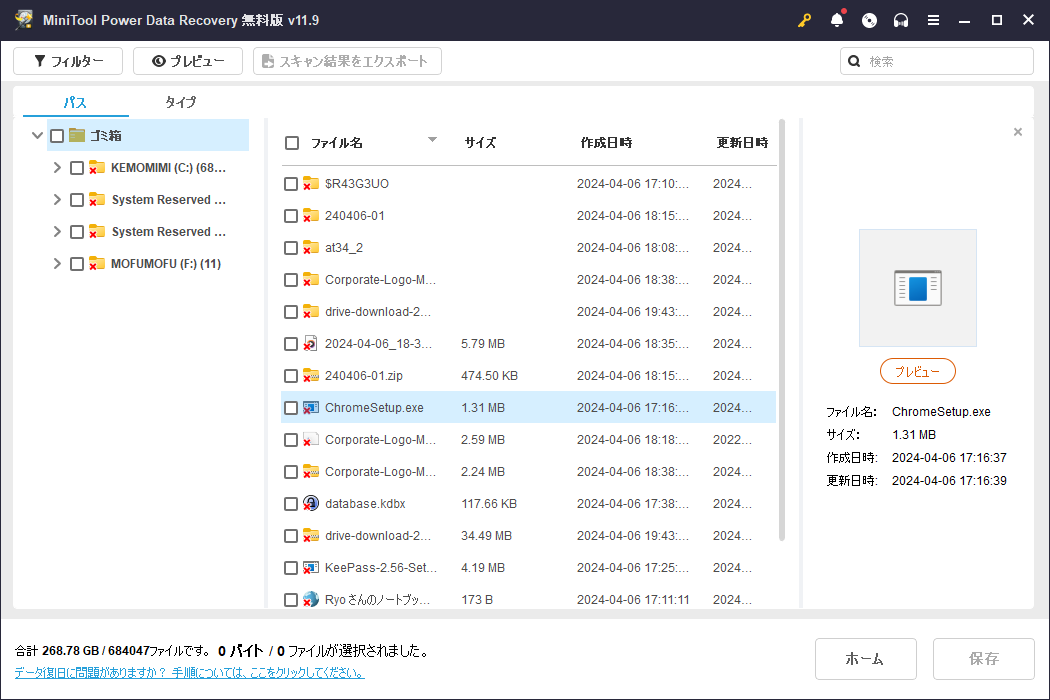The height and width of the screenshot is (700, 1050).
Task: Click the database.kdbx file icon
Action: pyautogui.click(x=311, y=504)
